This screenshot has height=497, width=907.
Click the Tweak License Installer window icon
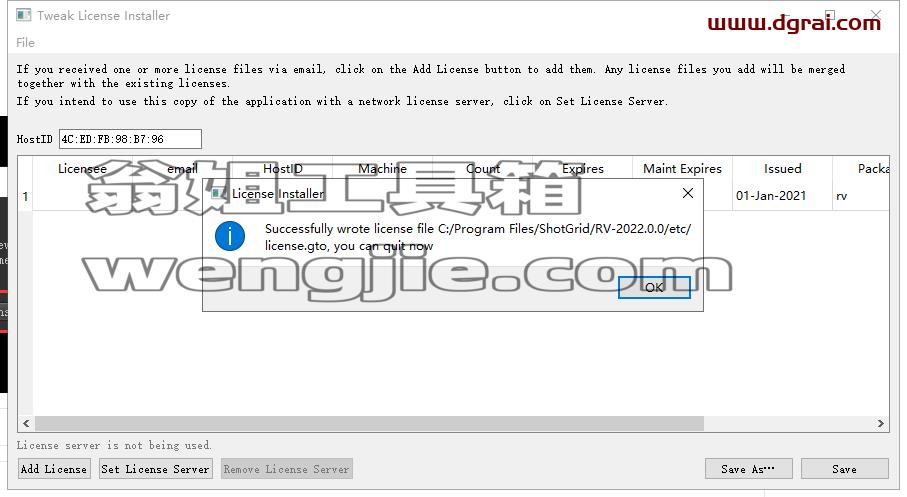coord(24,15)
